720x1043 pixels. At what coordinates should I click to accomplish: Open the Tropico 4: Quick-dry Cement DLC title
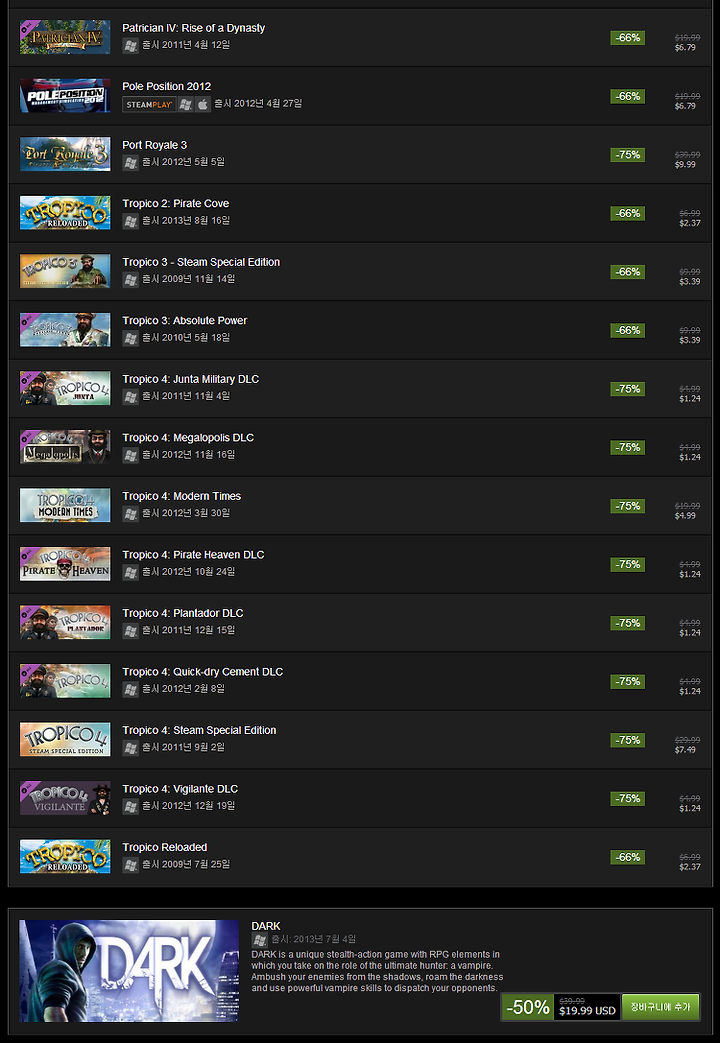tap(203, 672)
